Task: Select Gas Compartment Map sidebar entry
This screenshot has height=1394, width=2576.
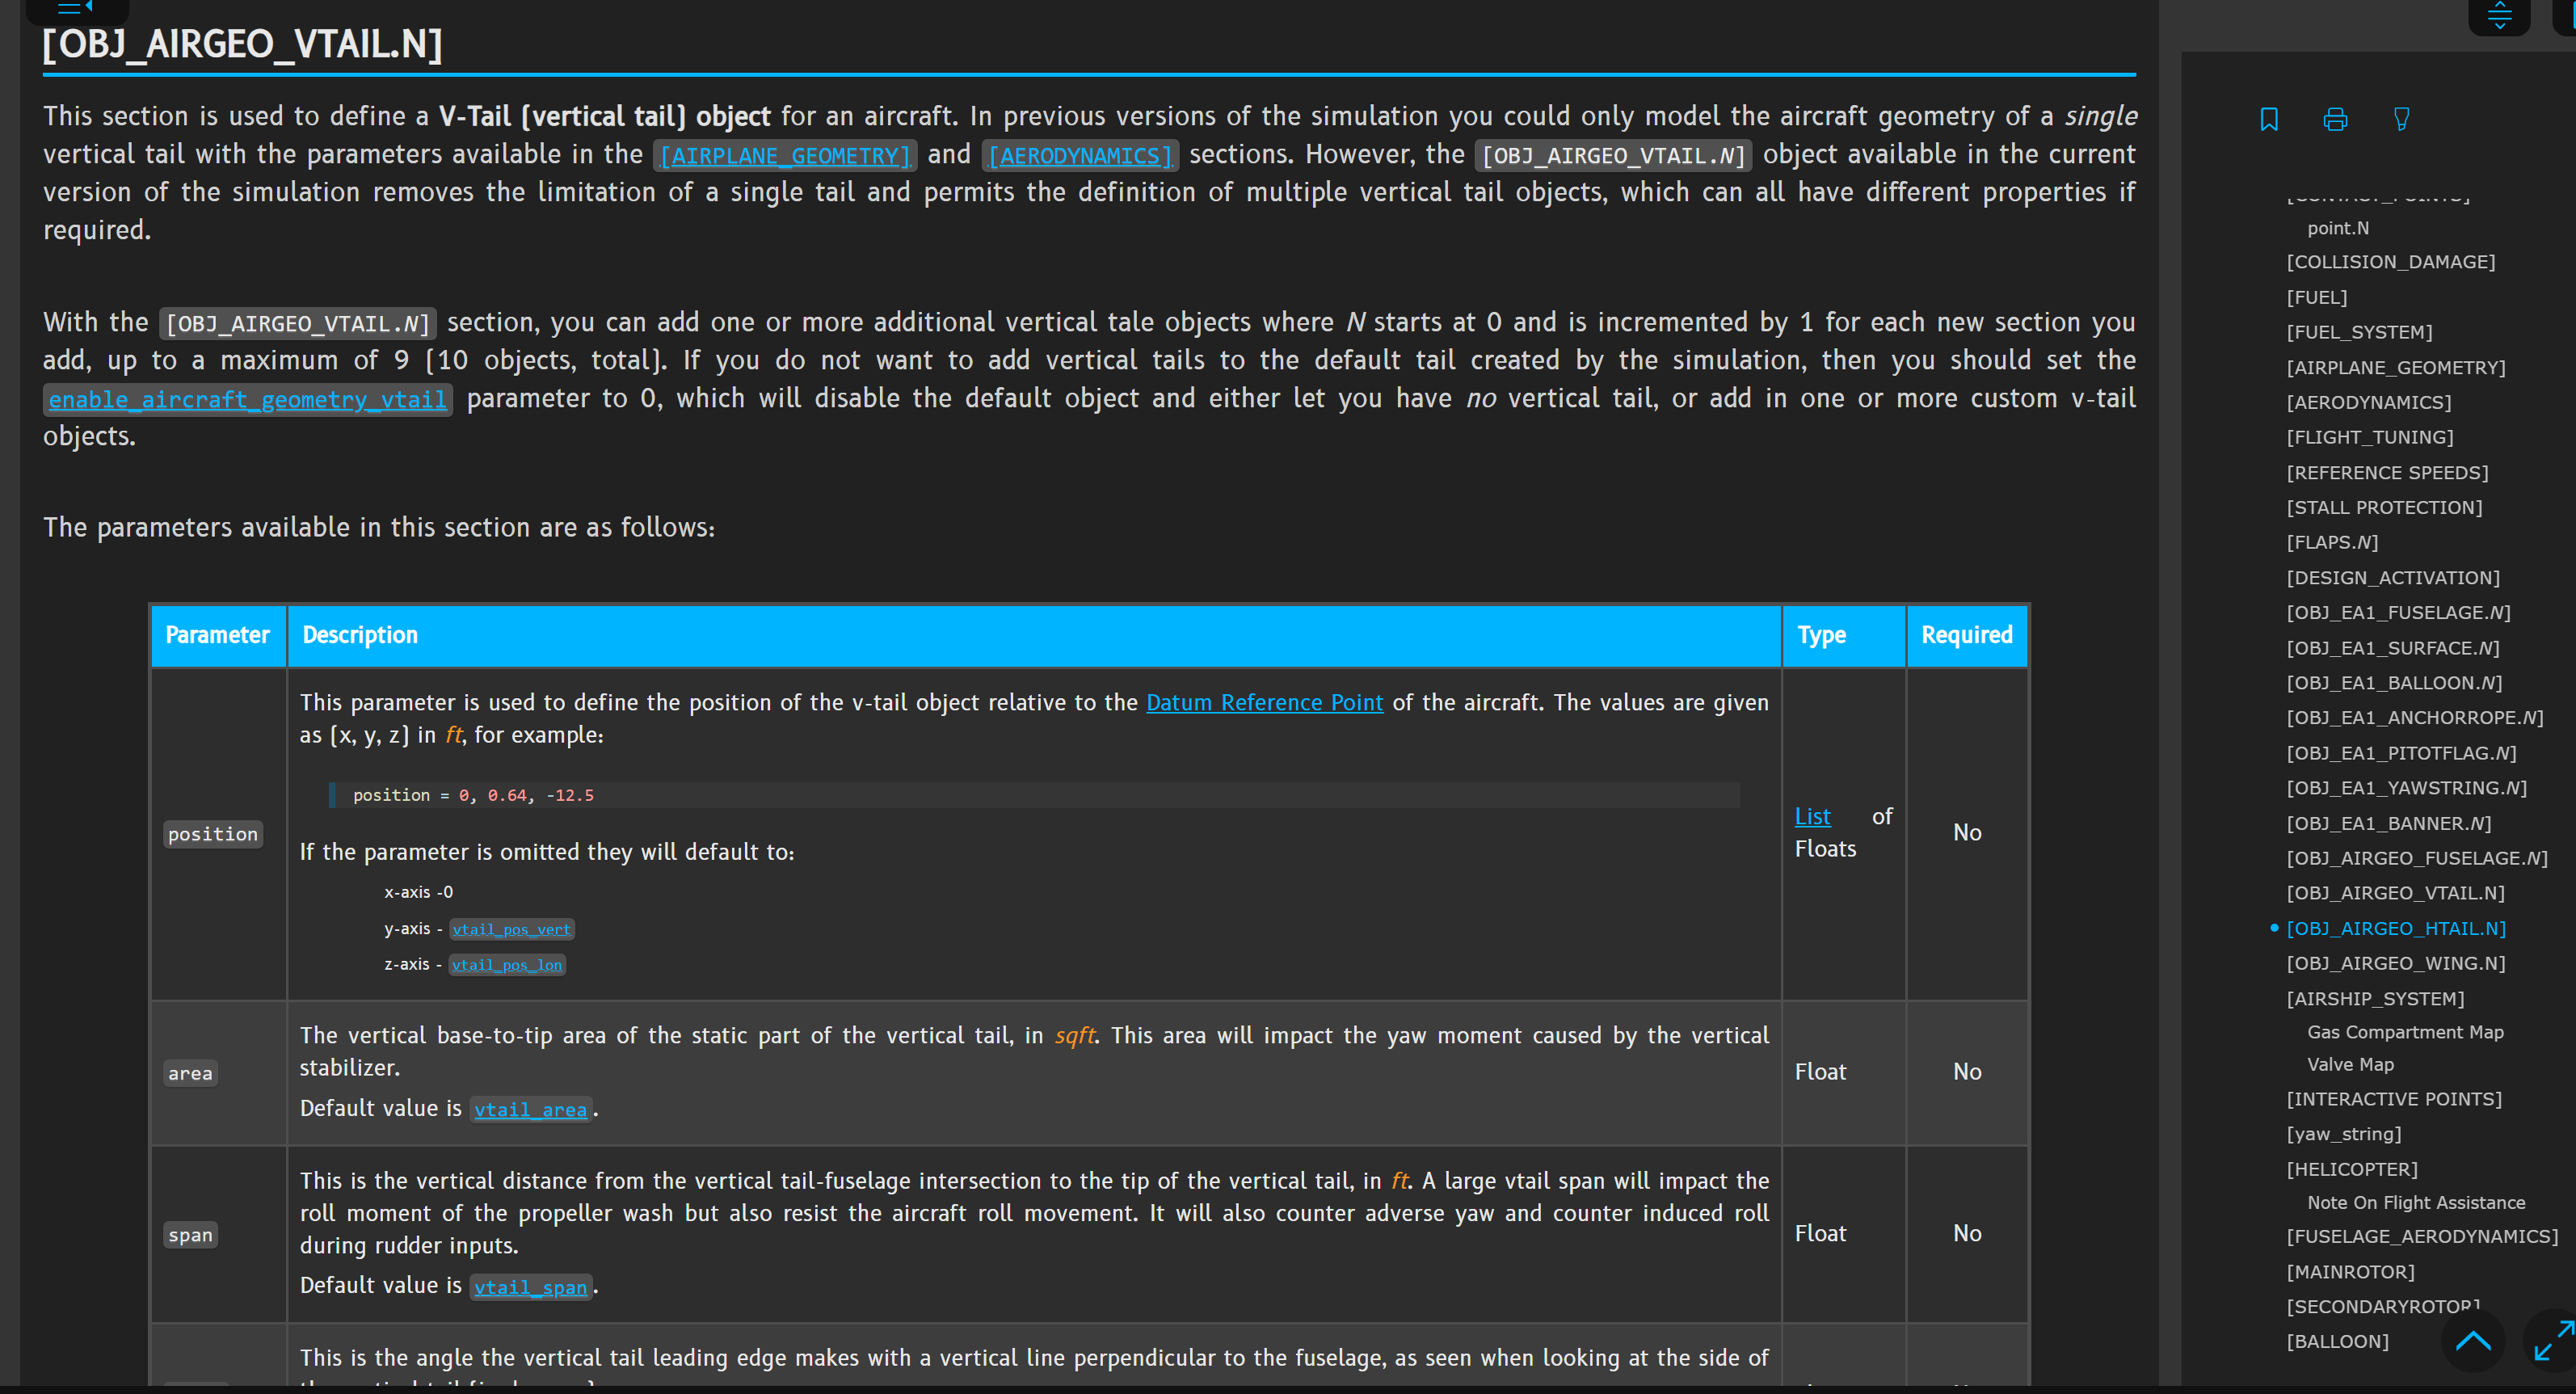Action: point(2405,1032)
